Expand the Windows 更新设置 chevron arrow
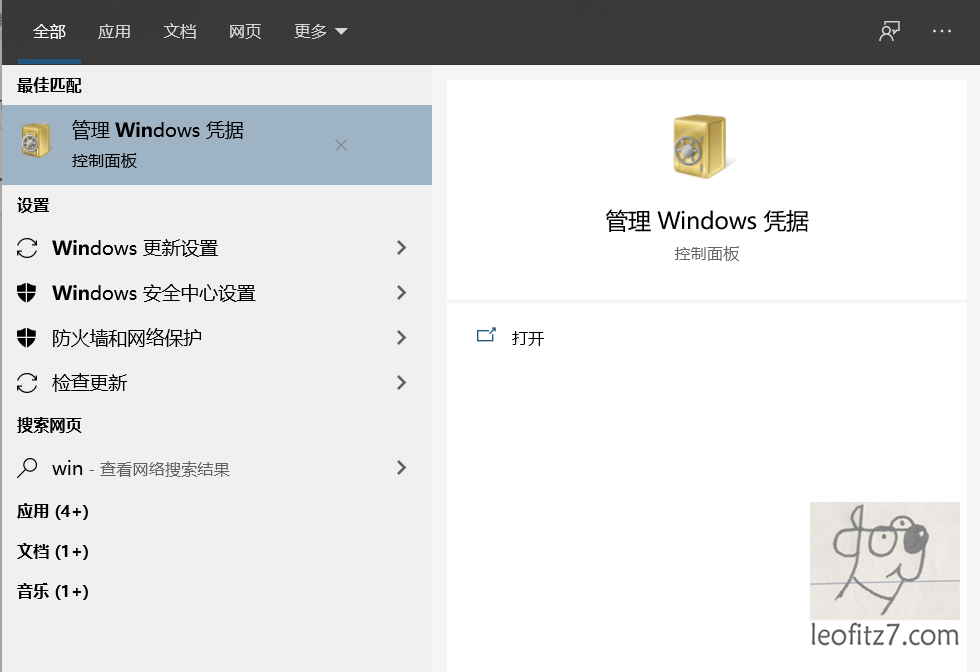 click(x=401, y=248)
